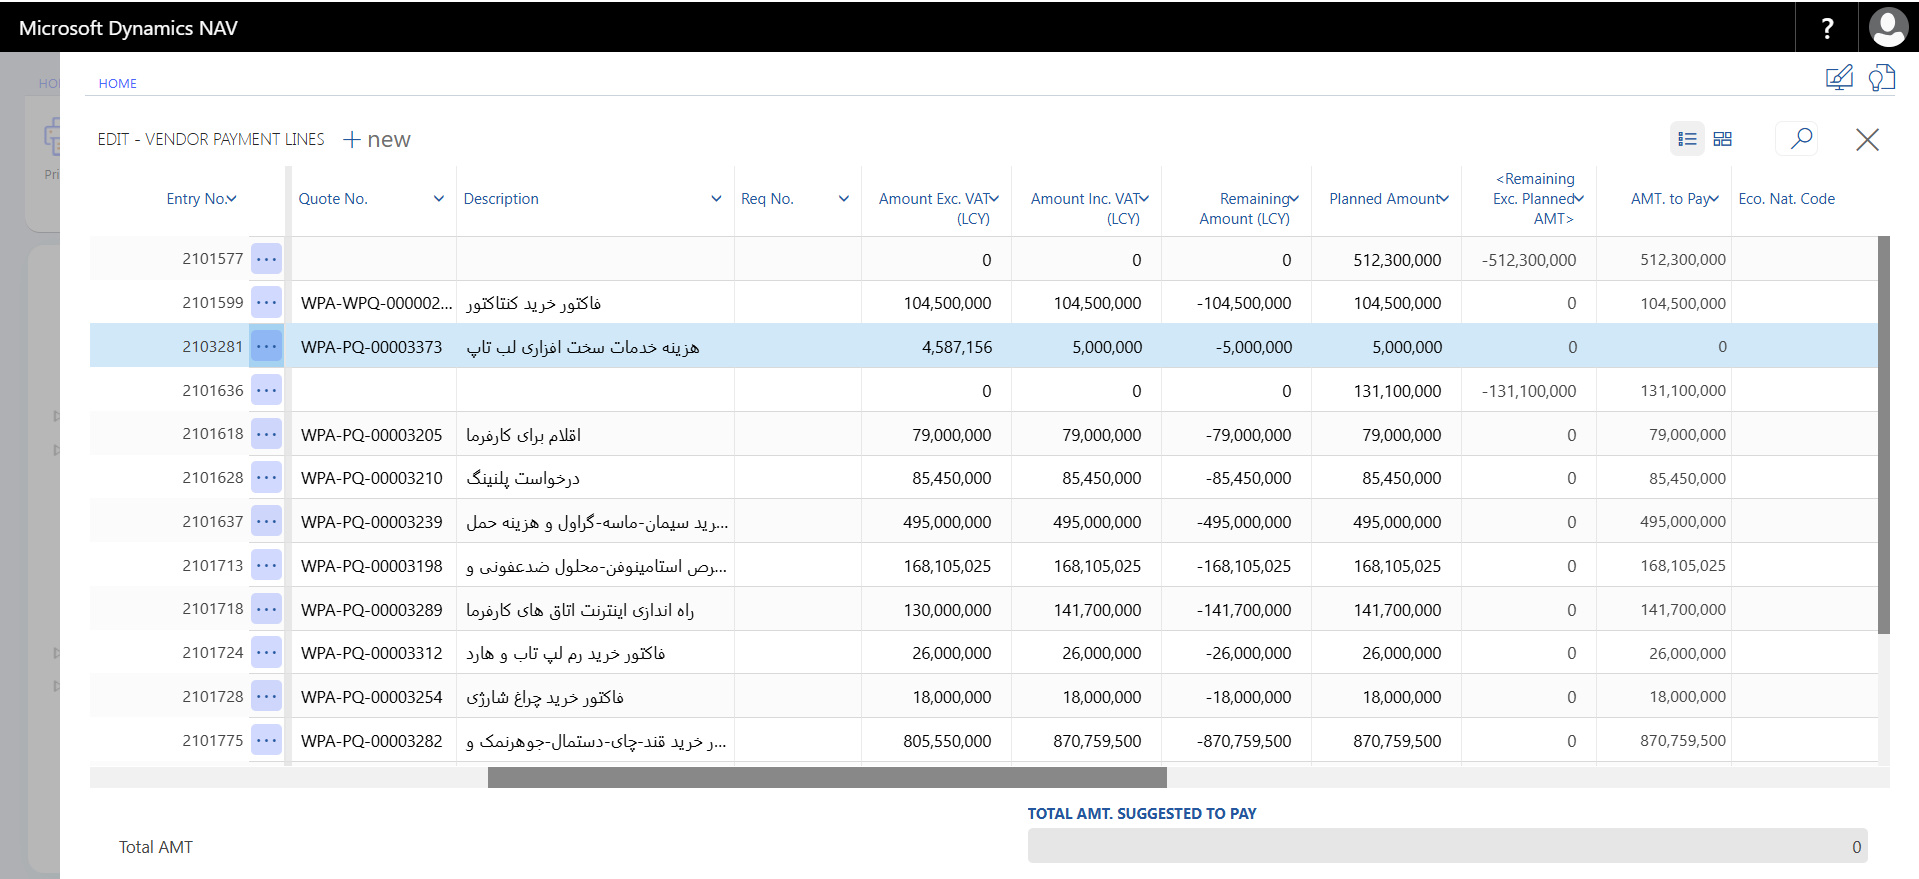This screenshot has height=879, width=1919.
Task: Open the user account avatar menu
Action: click(1888, 27)
